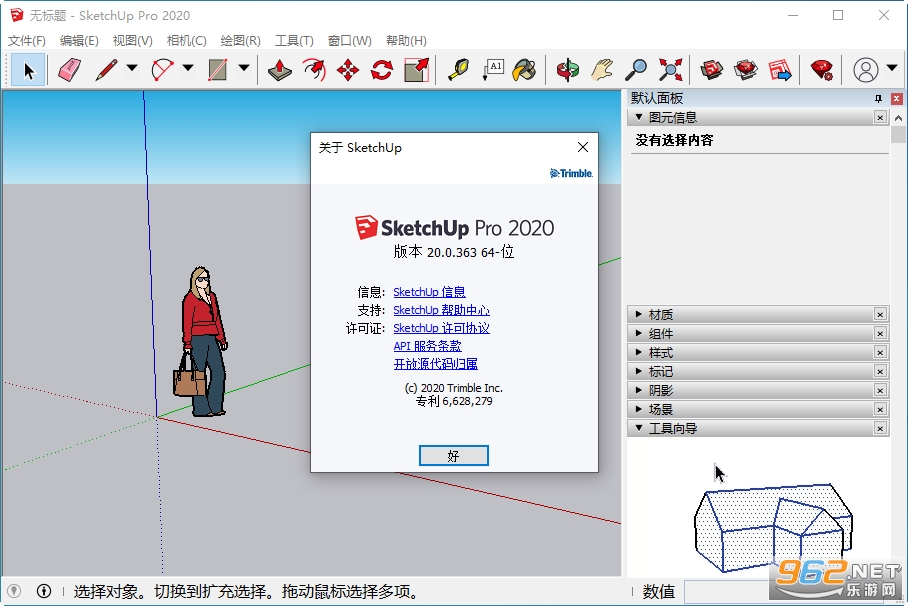
Task: Open the API 服务条款 link
Action: [x=427, y=346]
